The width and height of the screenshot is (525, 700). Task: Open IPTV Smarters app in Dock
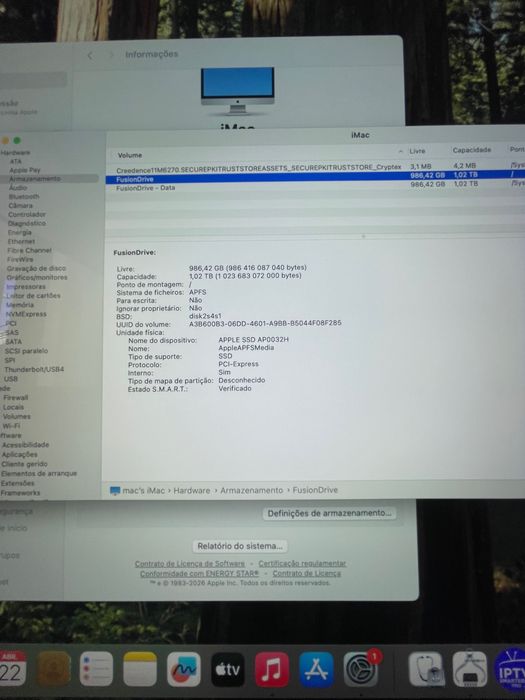[510, 669]
